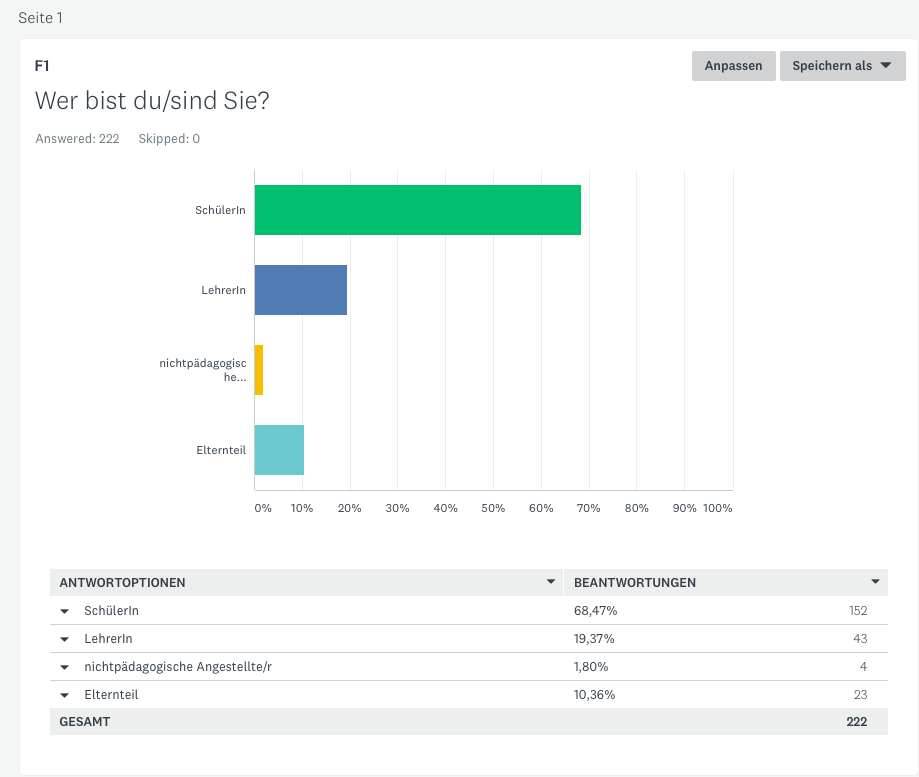Expand the SchülerIn table row caret
Screen dimensions: 919x777
coord(65,611)
